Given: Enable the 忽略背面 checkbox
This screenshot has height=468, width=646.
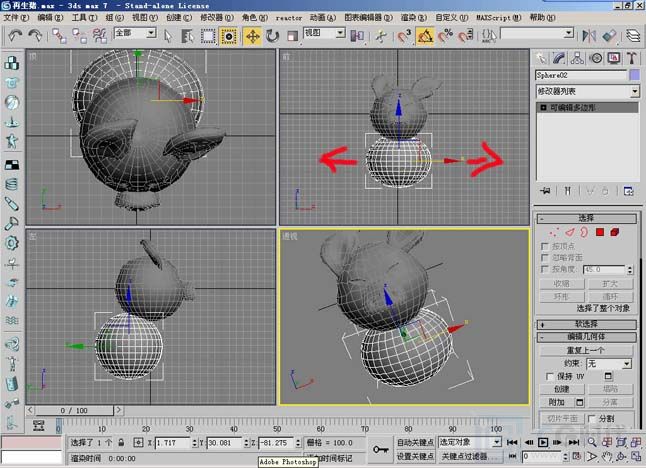Looking at the screenshot, I should (x=544, y=258).
